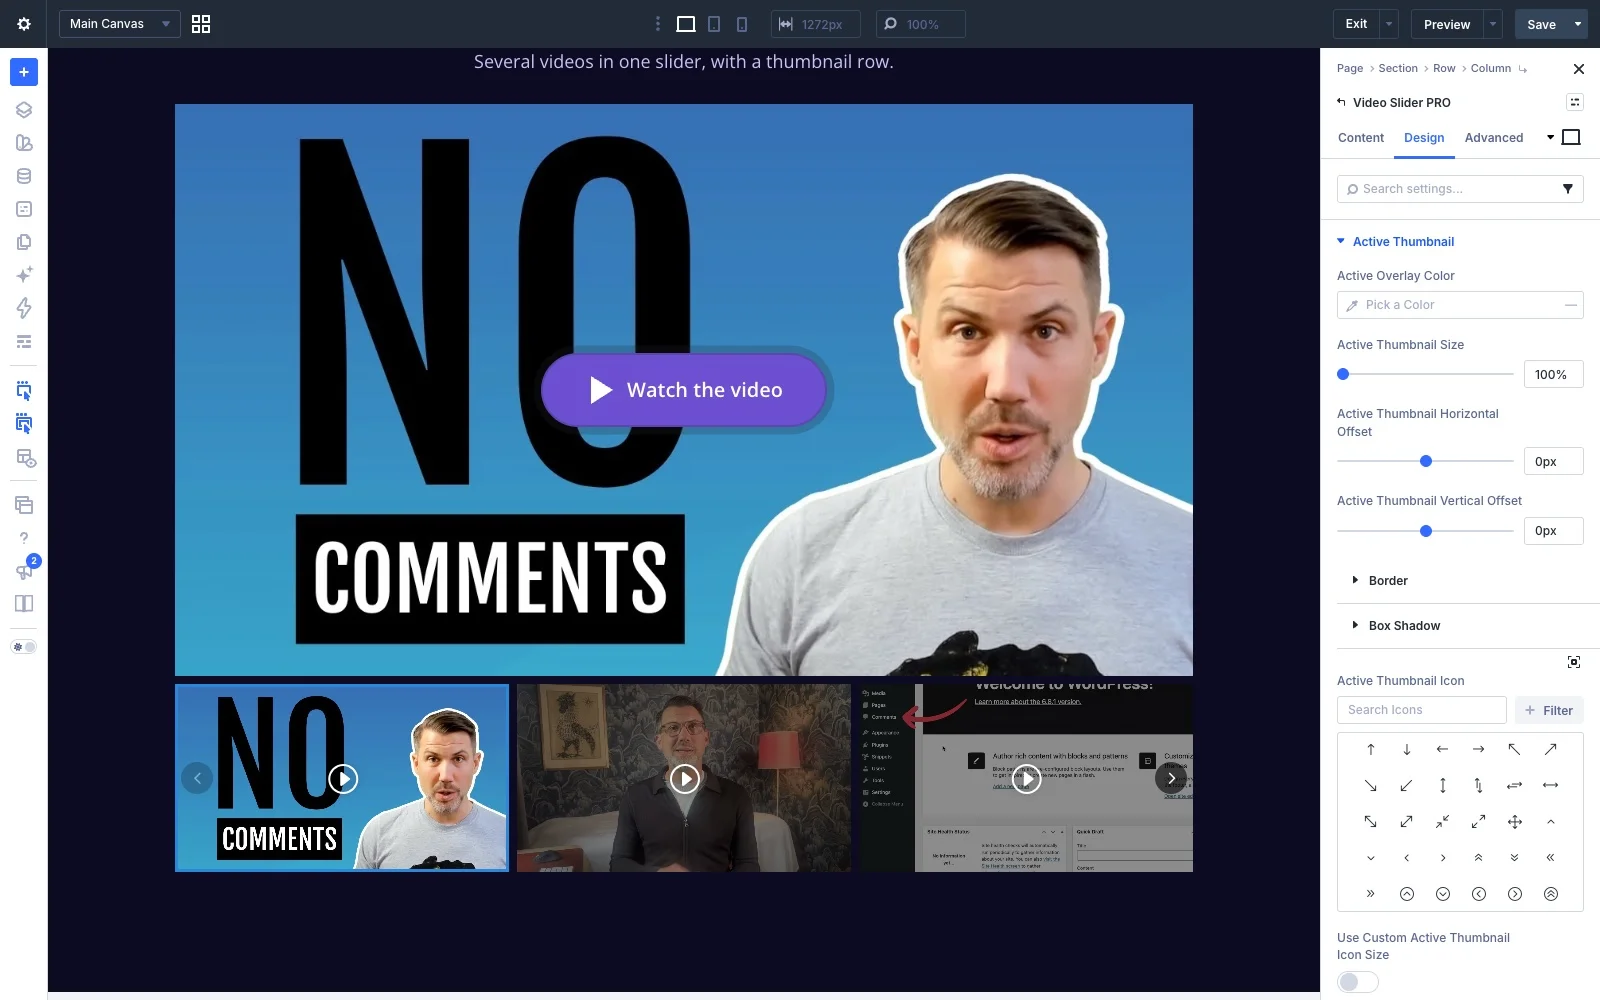Click the blue add element plus button

click(24, 72)
